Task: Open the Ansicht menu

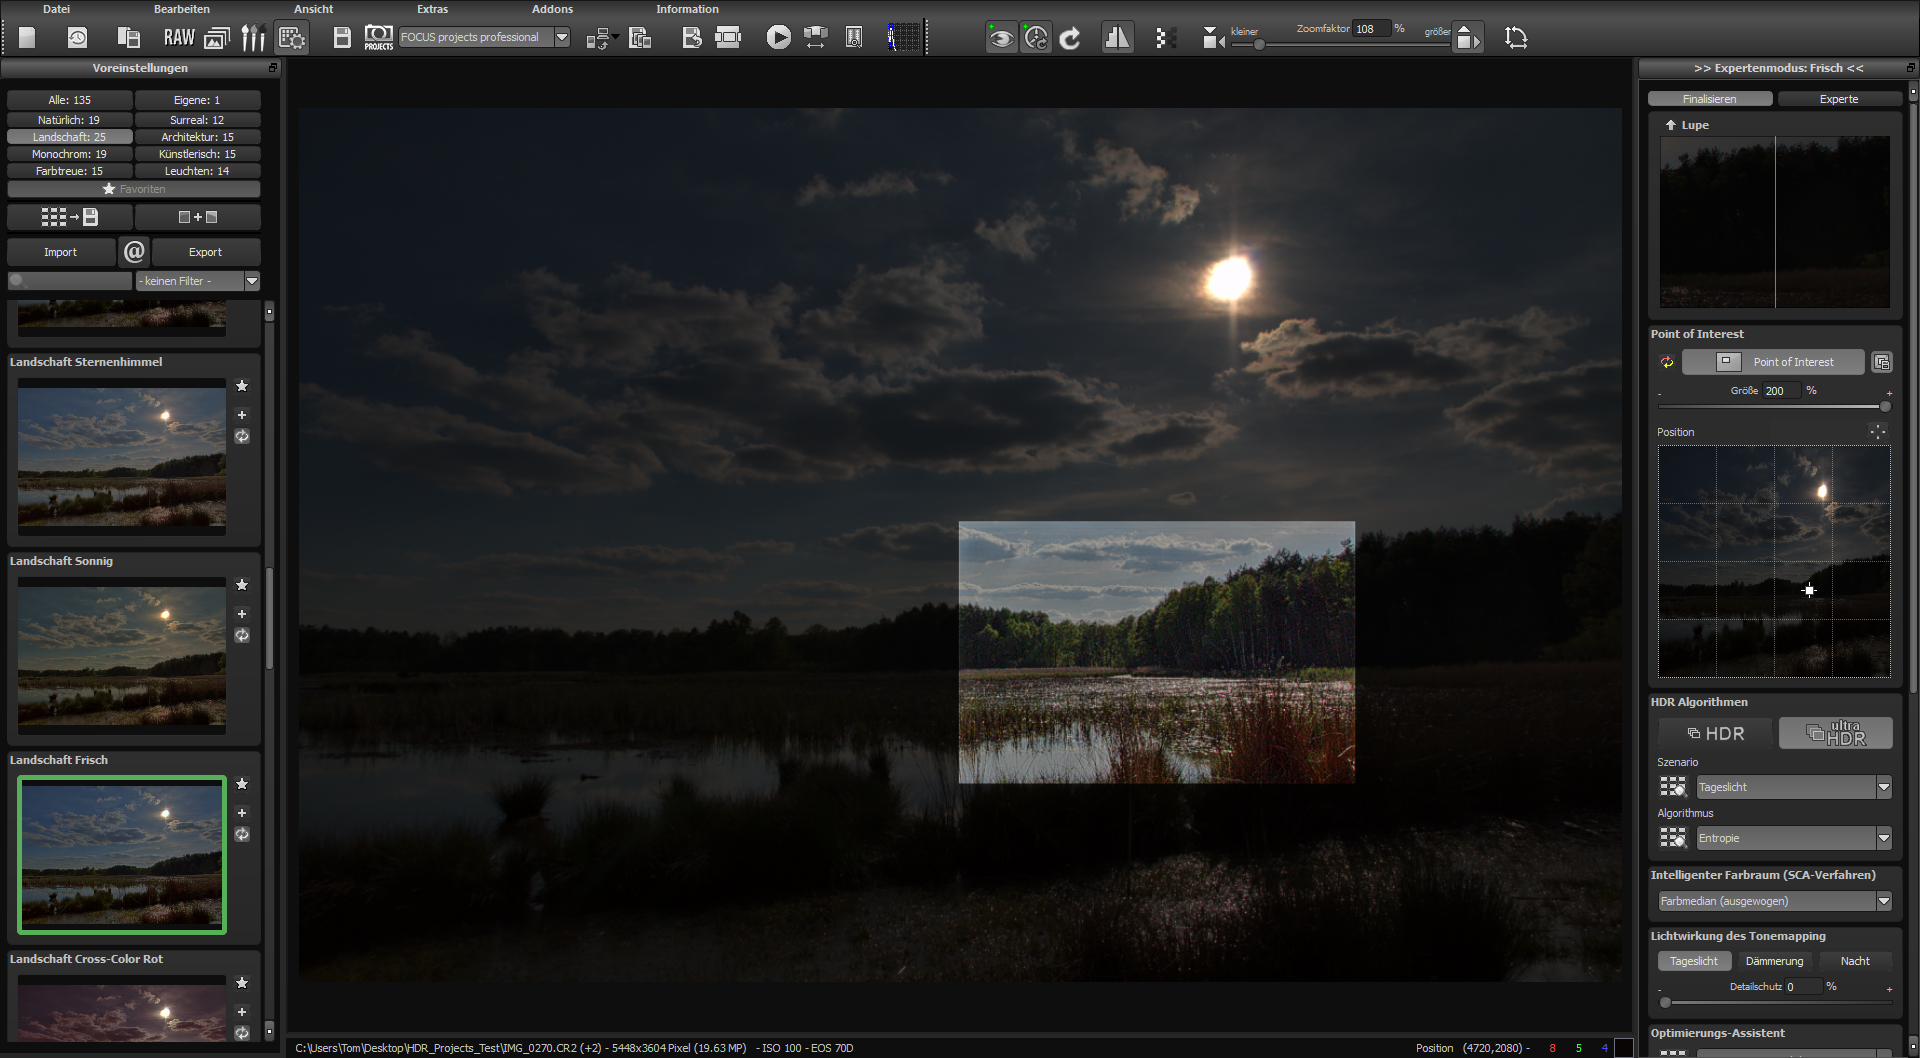Action: pos(314,9)
